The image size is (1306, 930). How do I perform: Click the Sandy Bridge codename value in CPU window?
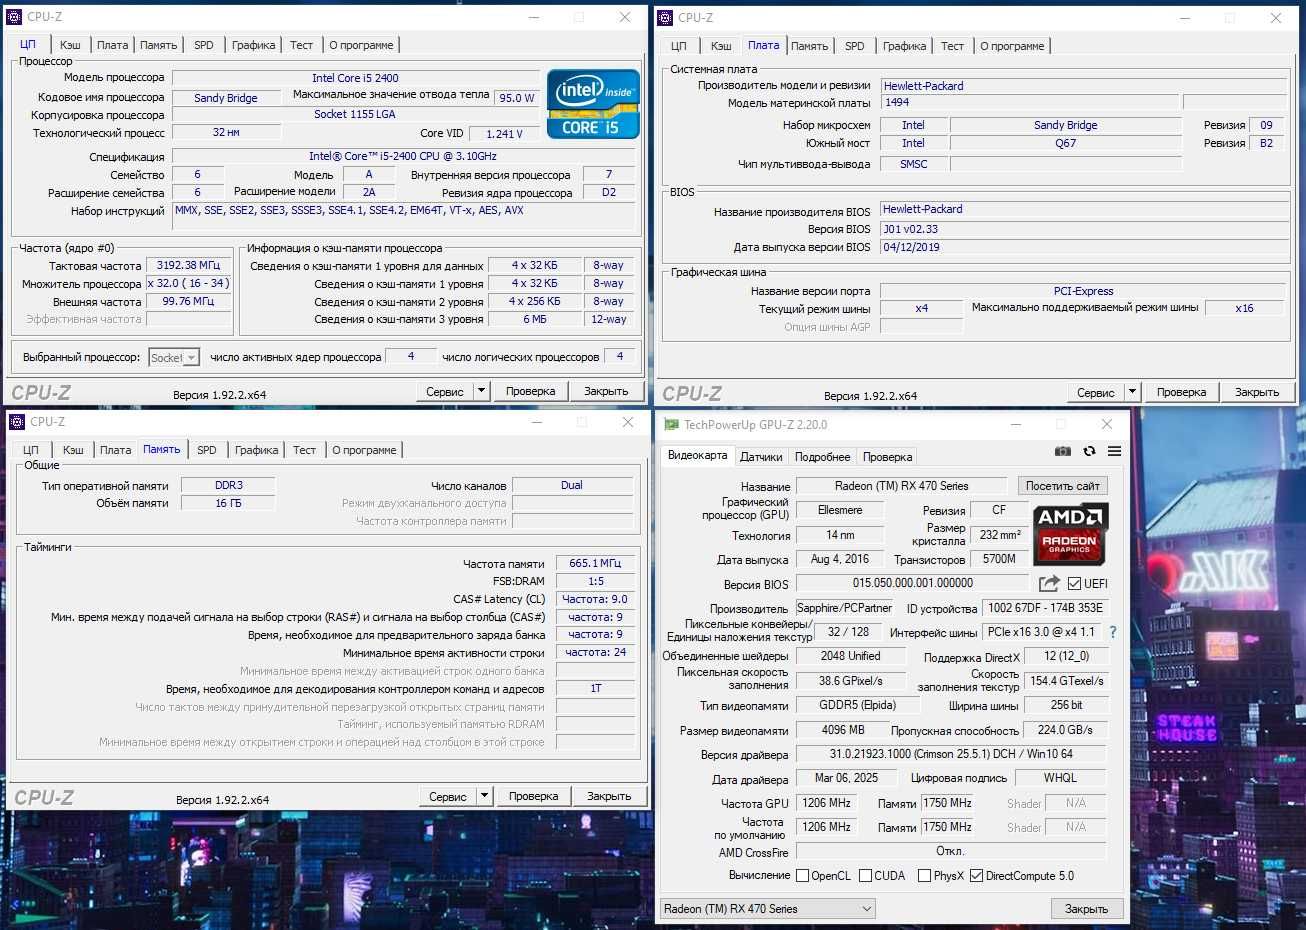(225, 98)
